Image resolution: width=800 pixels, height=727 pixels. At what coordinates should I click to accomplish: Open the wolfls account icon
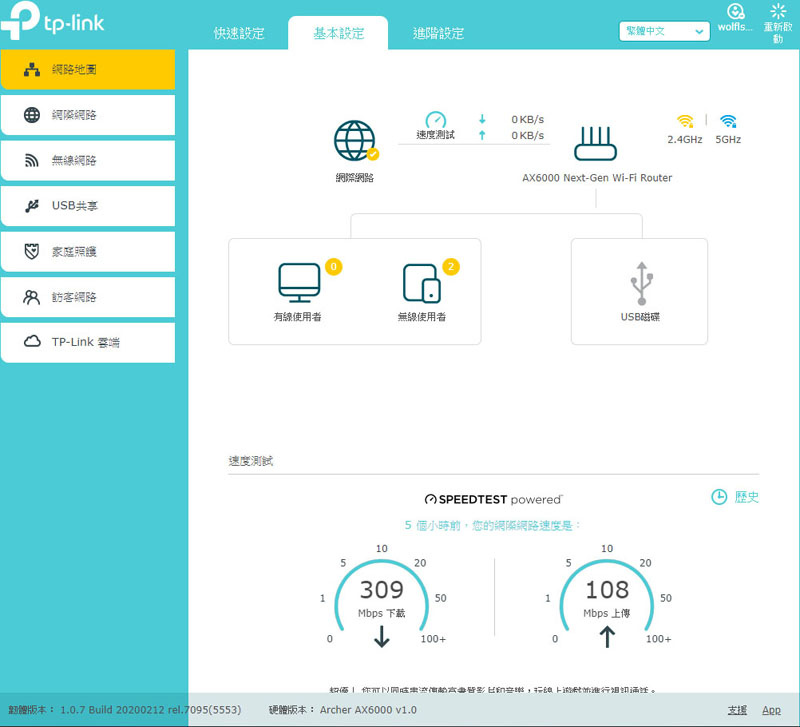point(735,11)
